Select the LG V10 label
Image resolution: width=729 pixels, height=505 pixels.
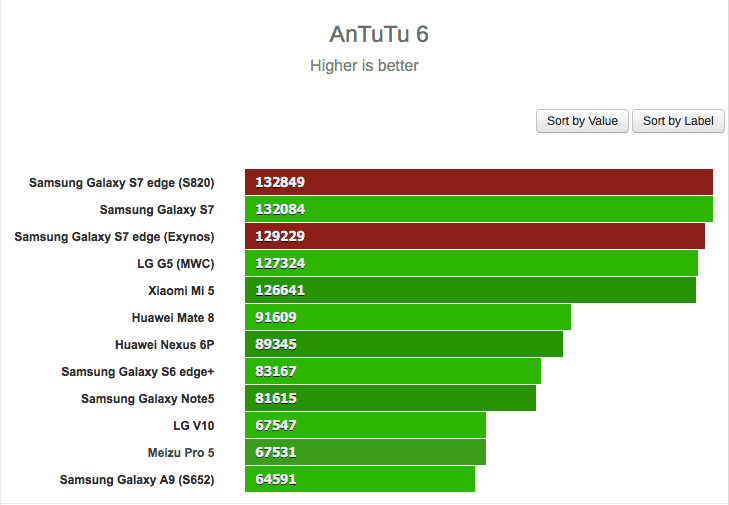point(193,425)
